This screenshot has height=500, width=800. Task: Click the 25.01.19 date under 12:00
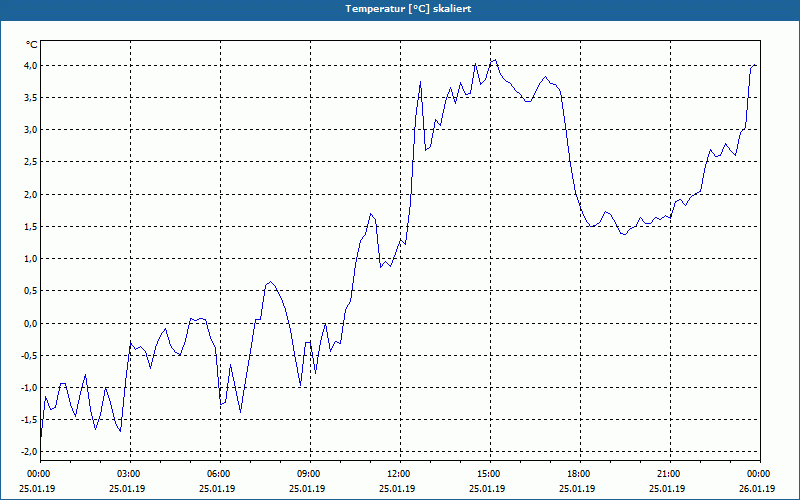[x=397, y=488]
